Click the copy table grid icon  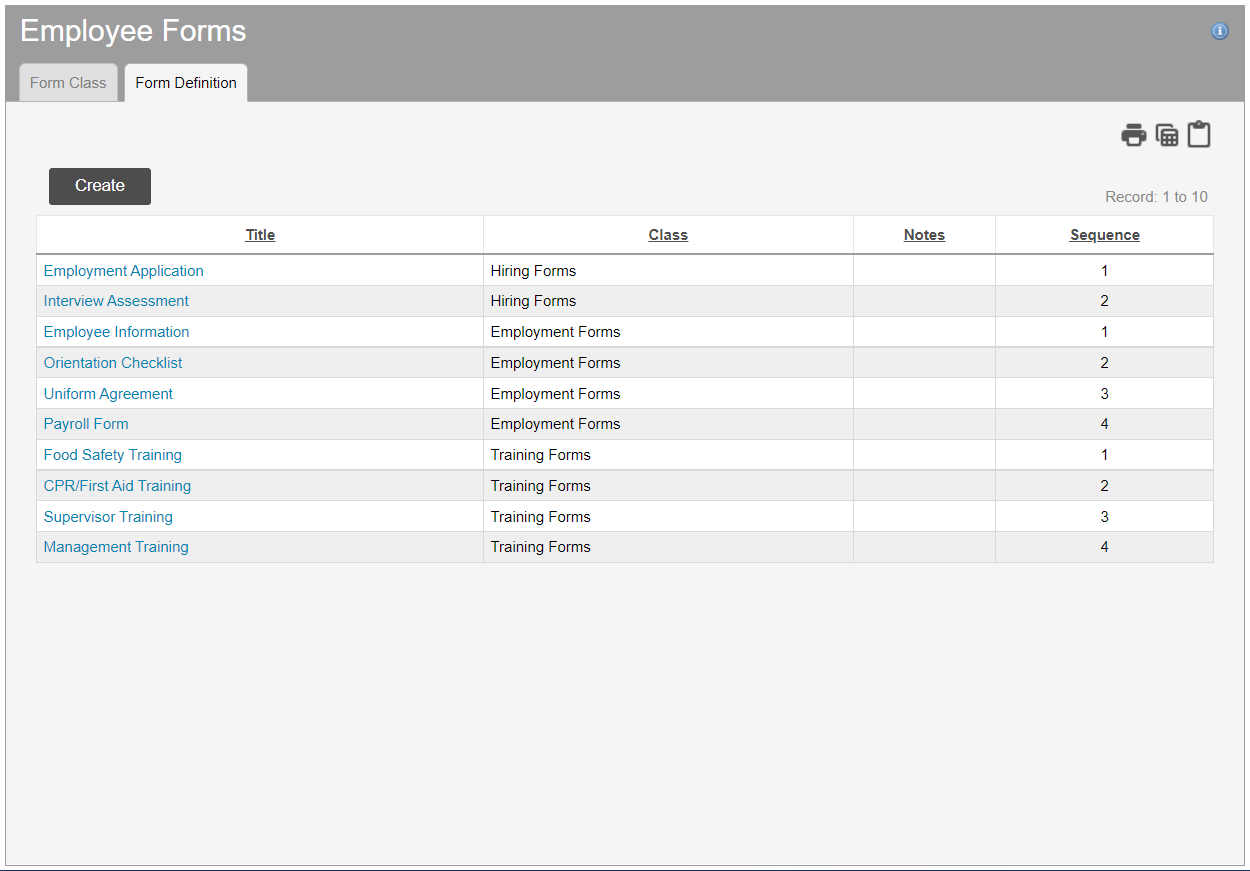[x=1166, y=135]
